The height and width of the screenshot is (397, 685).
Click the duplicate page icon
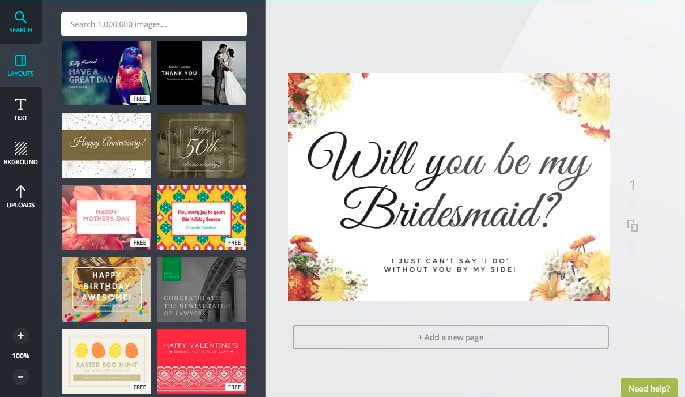tap(632, 226)
